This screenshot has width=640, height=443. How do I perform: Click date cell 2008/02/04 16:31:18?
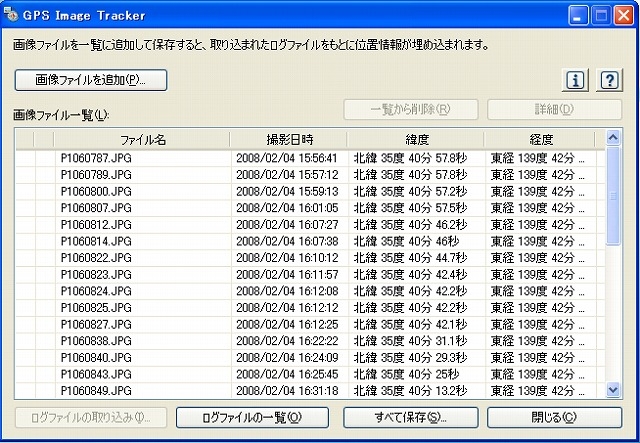point(287,391)
